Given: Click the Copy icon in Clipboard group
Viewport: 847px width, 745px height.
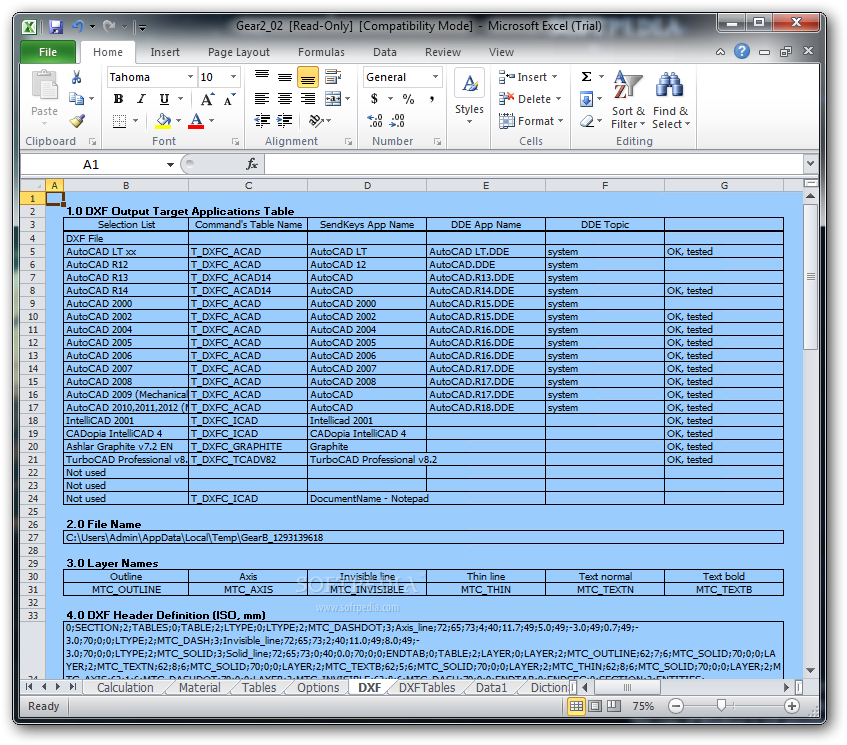Looking at the screenshot, I should [77, 98].
